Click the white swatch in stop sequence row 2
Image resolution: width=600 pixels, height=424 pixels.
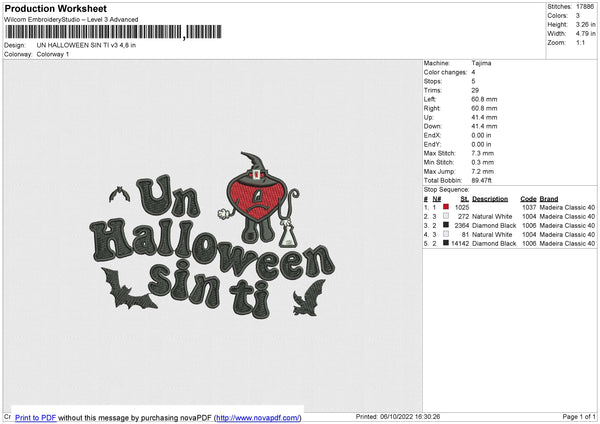click(446, 216)
